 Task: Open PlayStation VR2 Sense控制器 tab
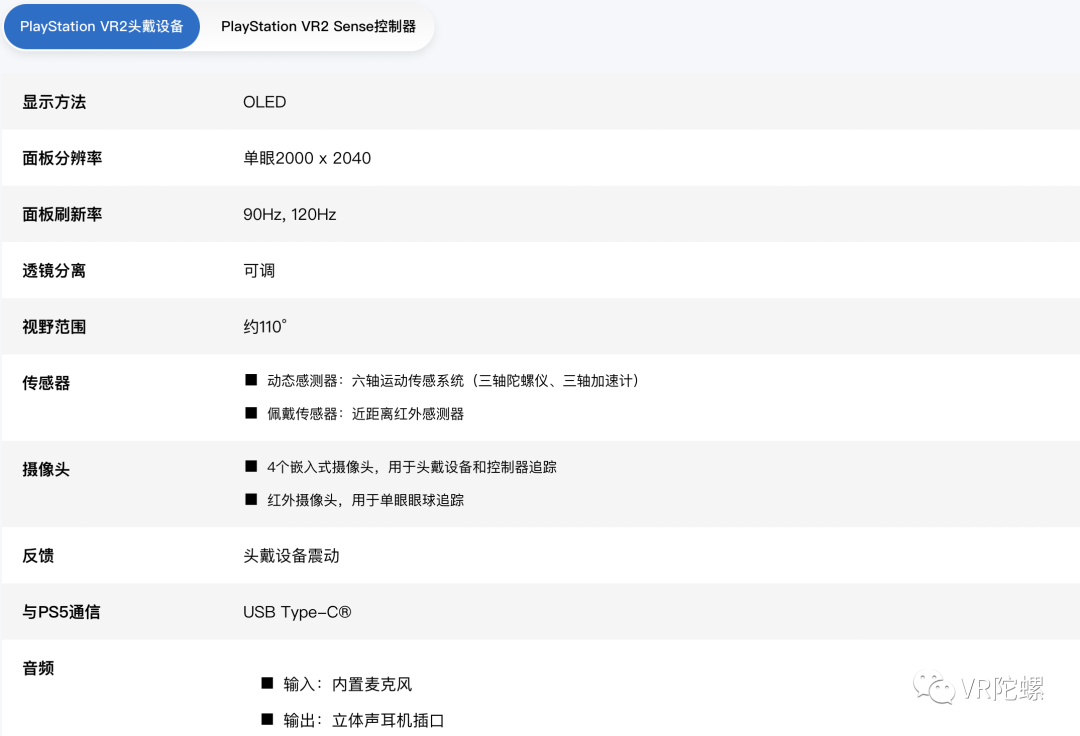point(318,26)
